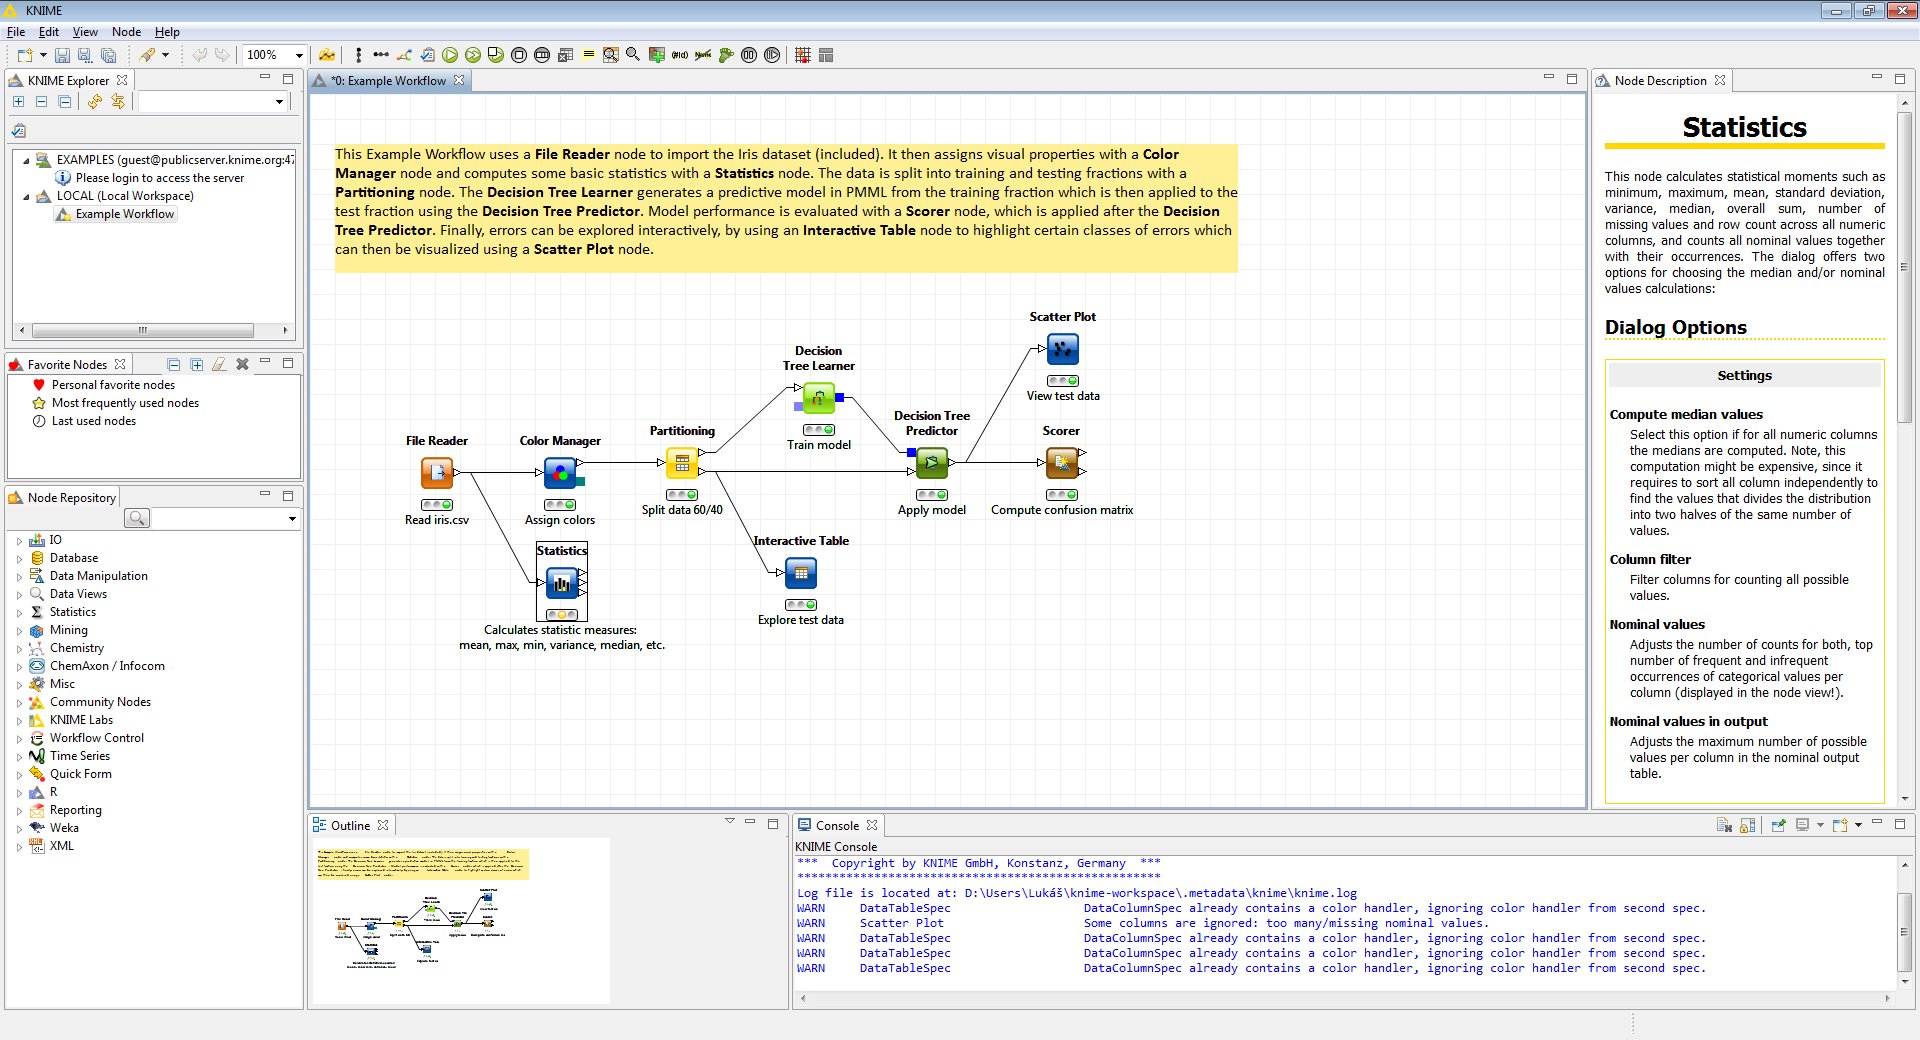Select the Partitioning node icon
Image resolution: width=1920 pixels, height=1040 pixels.
(x=682, y=462)
